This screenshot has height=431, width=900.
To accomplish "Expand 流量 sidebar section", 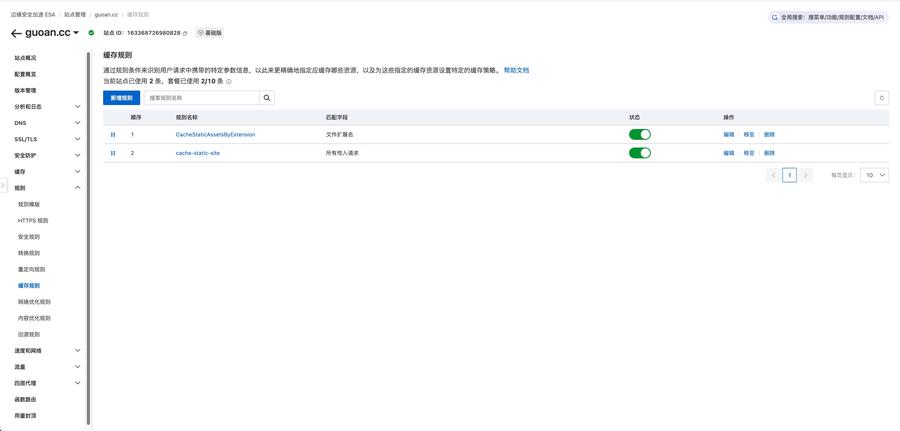I will (77, 367).
